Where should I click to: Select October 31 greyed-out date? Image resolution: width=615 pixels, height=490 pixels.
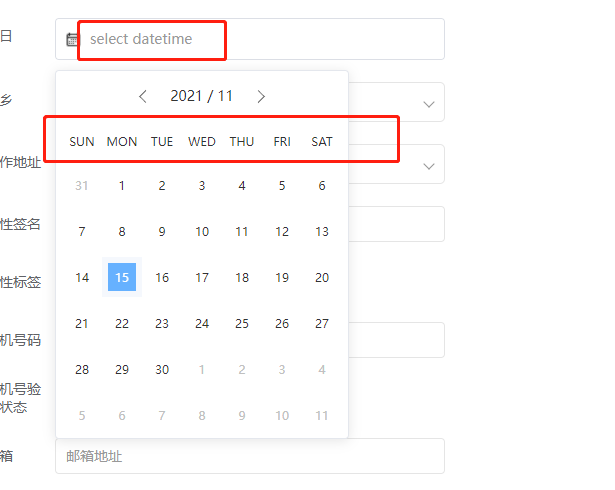[82, 185]
